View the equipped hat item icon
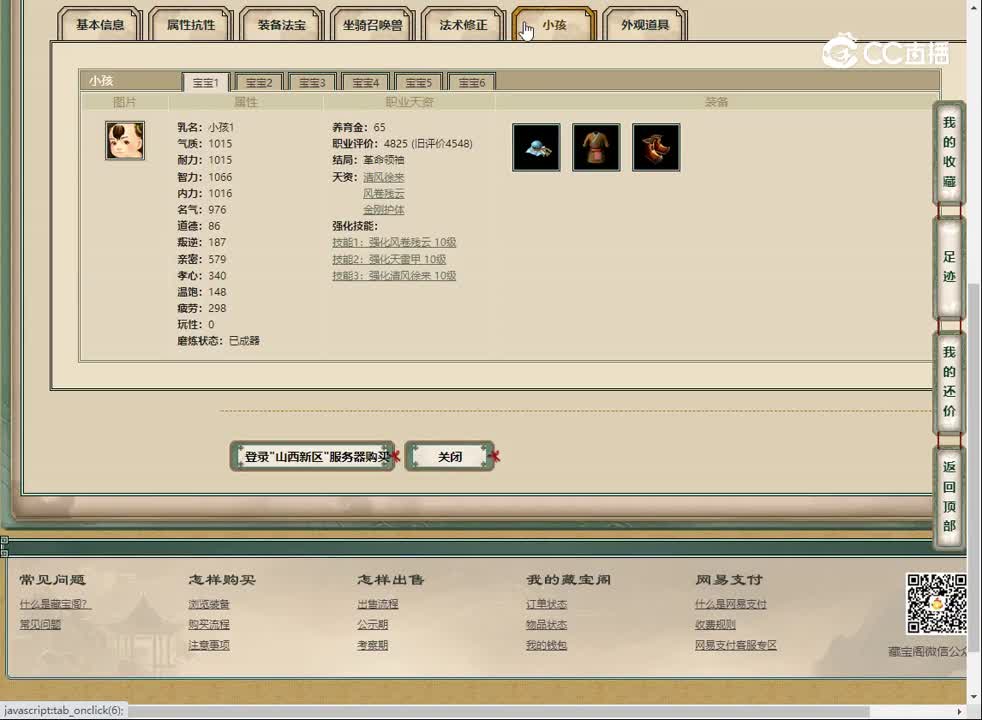Screen dimensions: 982x720 pyautogui.click(x=536, y=146)
